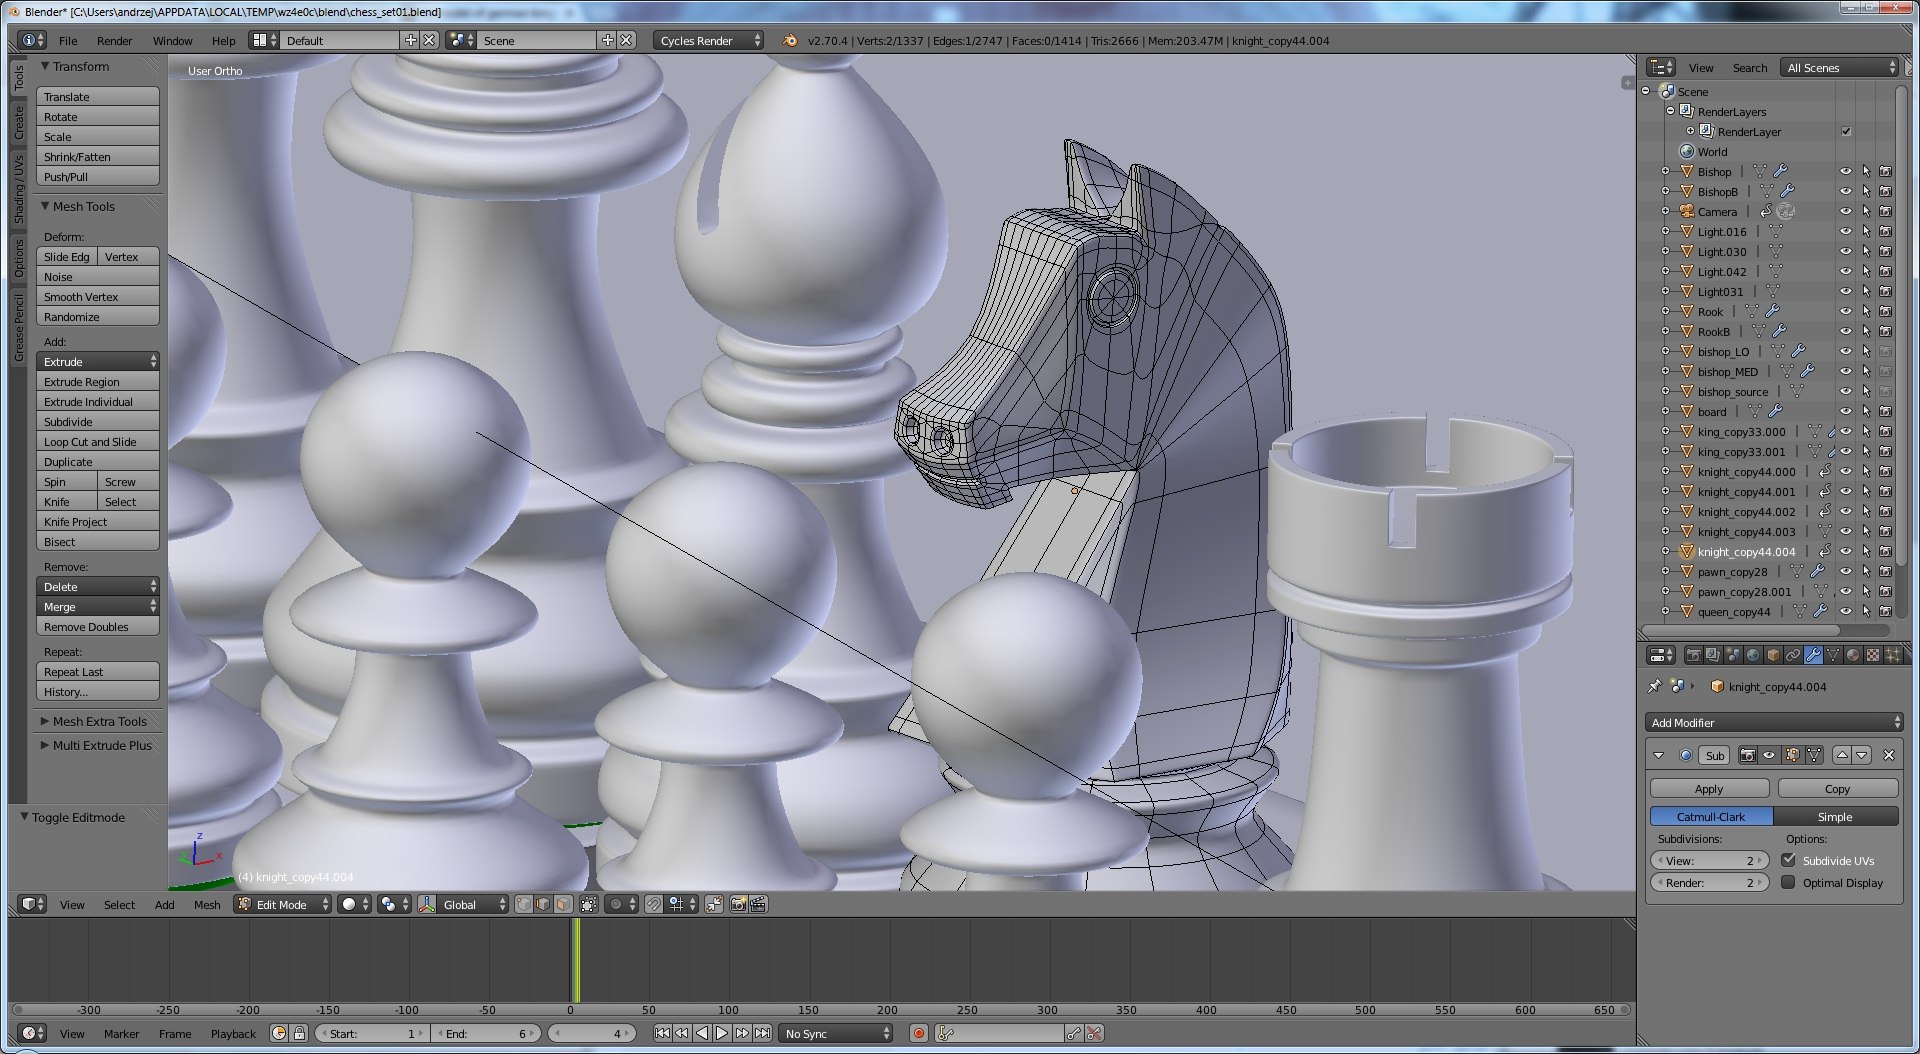The image size is (1920, 1054).
Task: Click face select mode cube icon
Action: pos(563,904)
